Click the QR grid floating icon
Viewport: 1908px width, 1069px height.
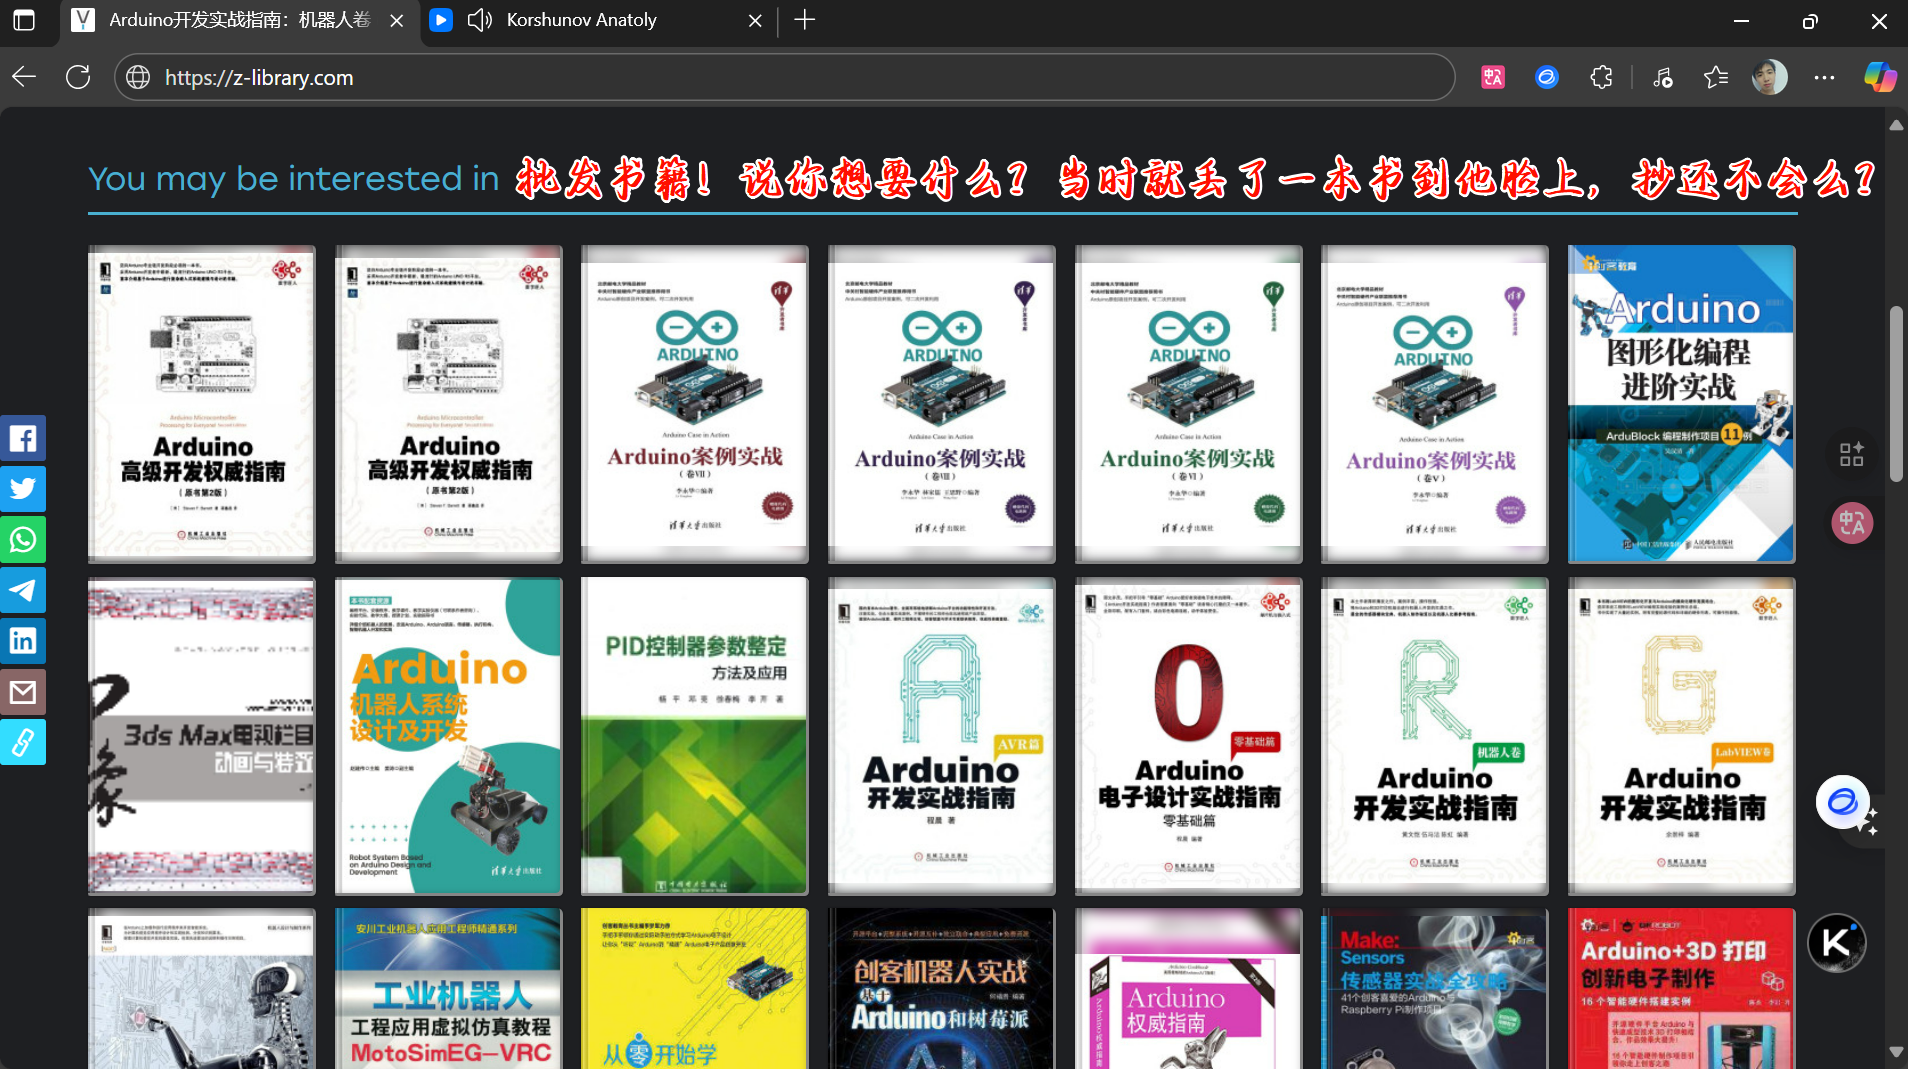coord(1852,454)
